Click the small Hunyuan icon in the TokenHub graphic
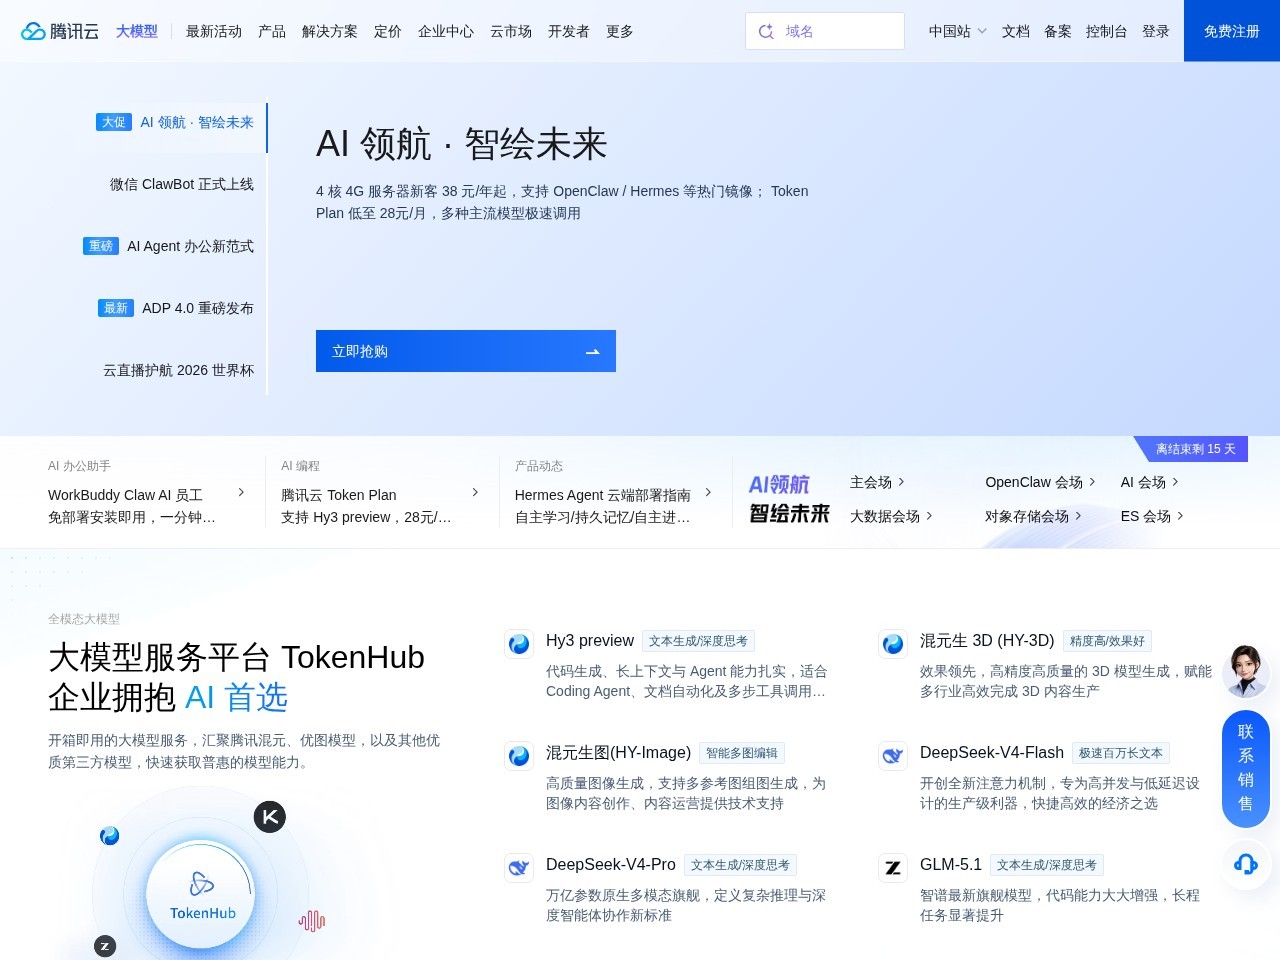The image size is (1280, 960). point(110,836)
